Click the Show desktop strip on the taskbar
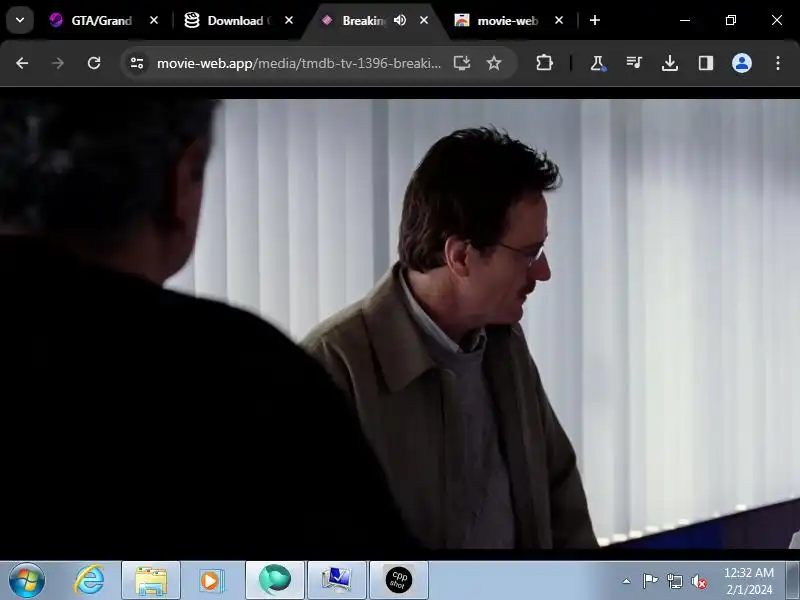Viewport: 800px width, 600px height. pyautogui.click(x=793, y=580)
